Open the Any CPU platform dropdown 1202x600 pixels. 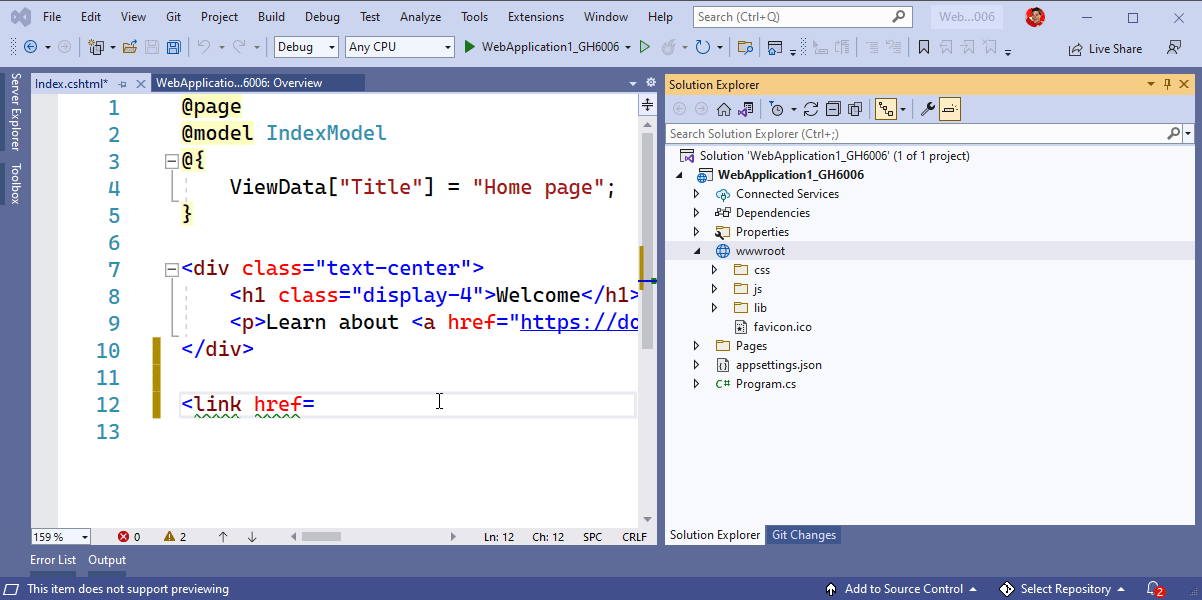(397, 46)
